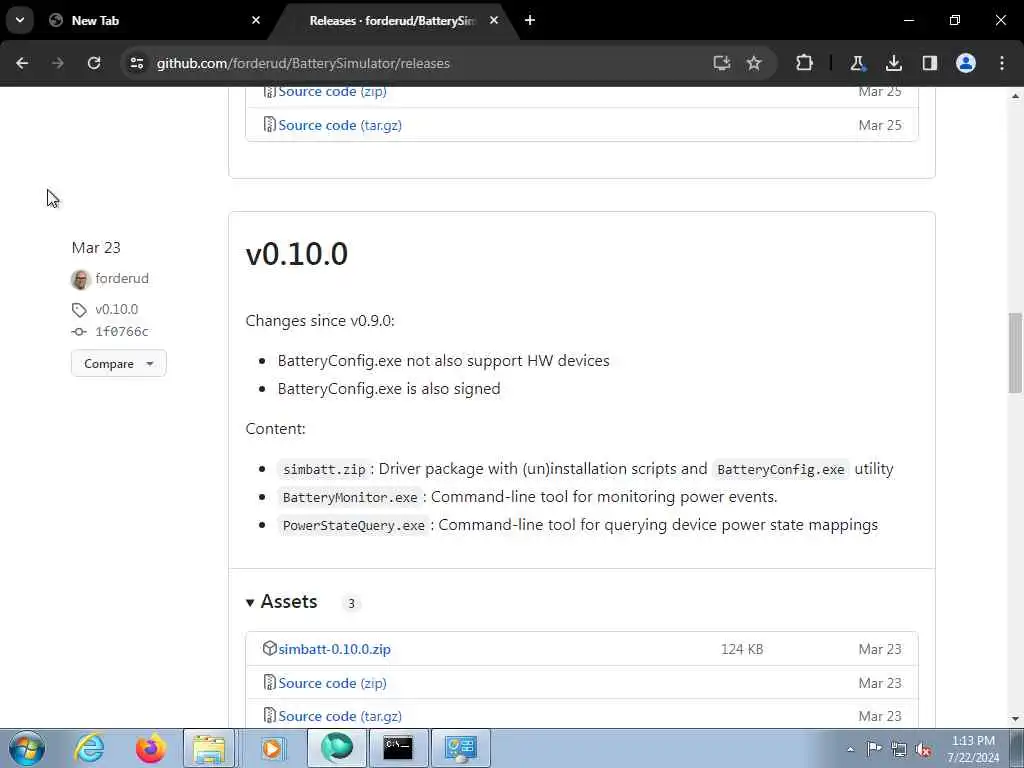Open site information icon in address bar
The height and width of the screenshot is (768, 1024).
(136, 63)
